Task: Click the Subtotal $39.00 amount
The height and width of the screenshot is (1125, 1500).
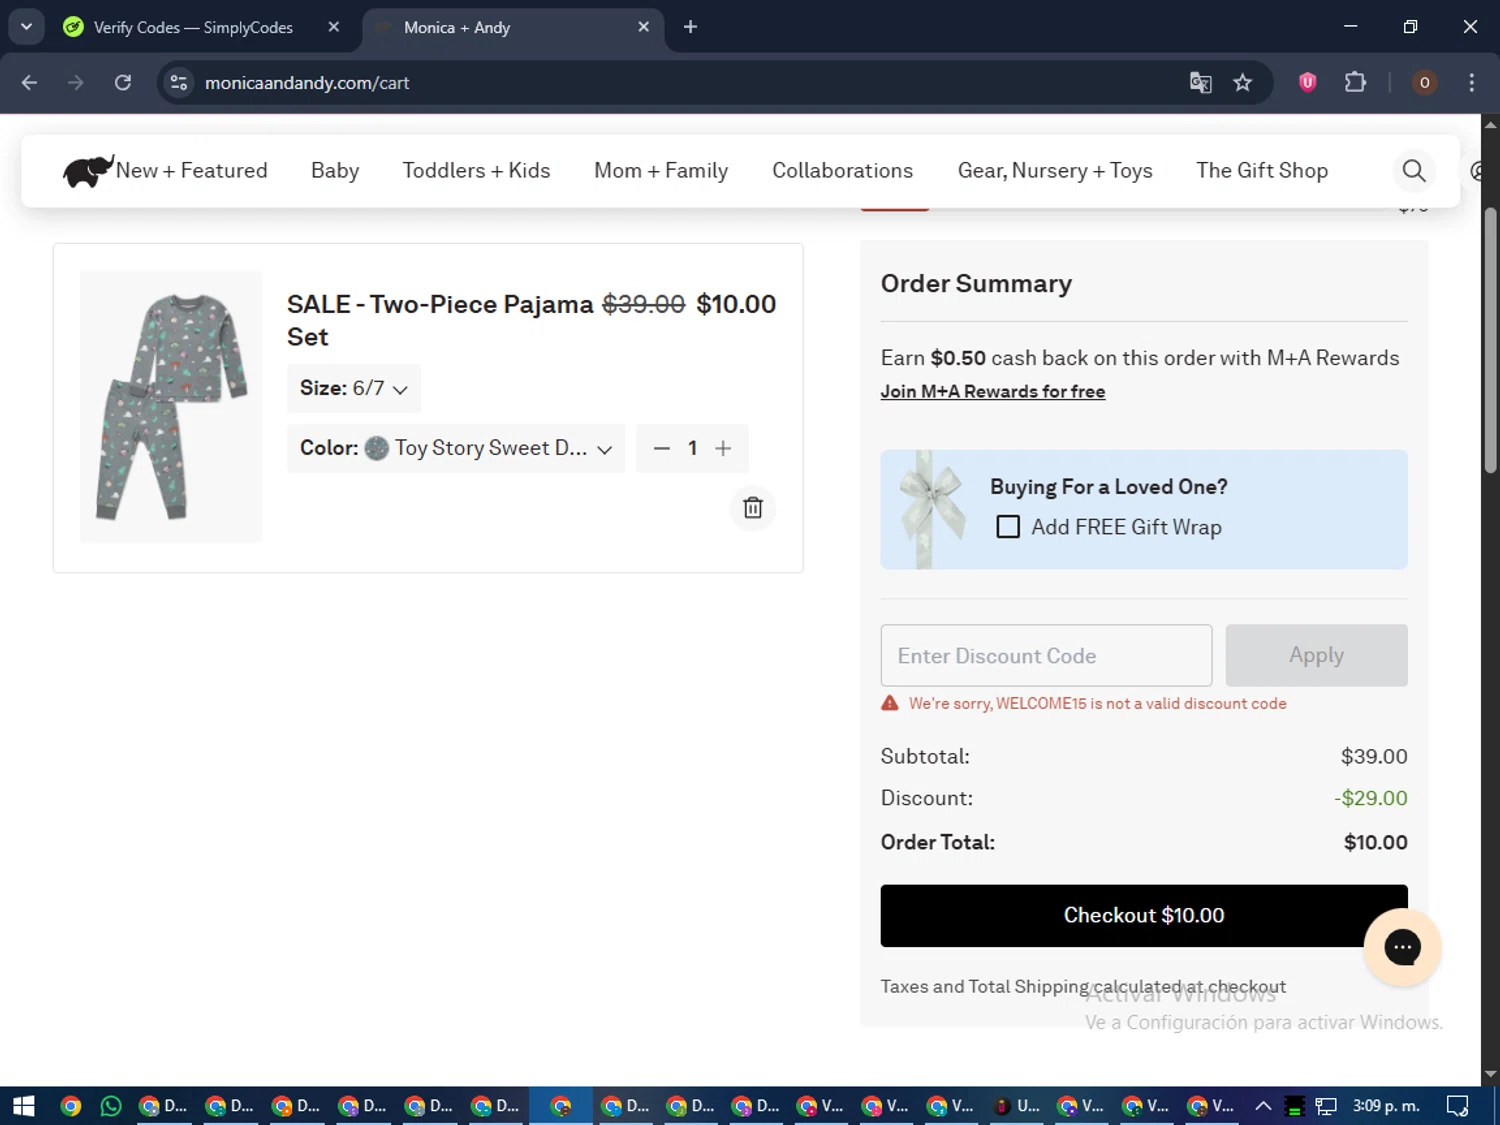Action: coord(1374,757)
